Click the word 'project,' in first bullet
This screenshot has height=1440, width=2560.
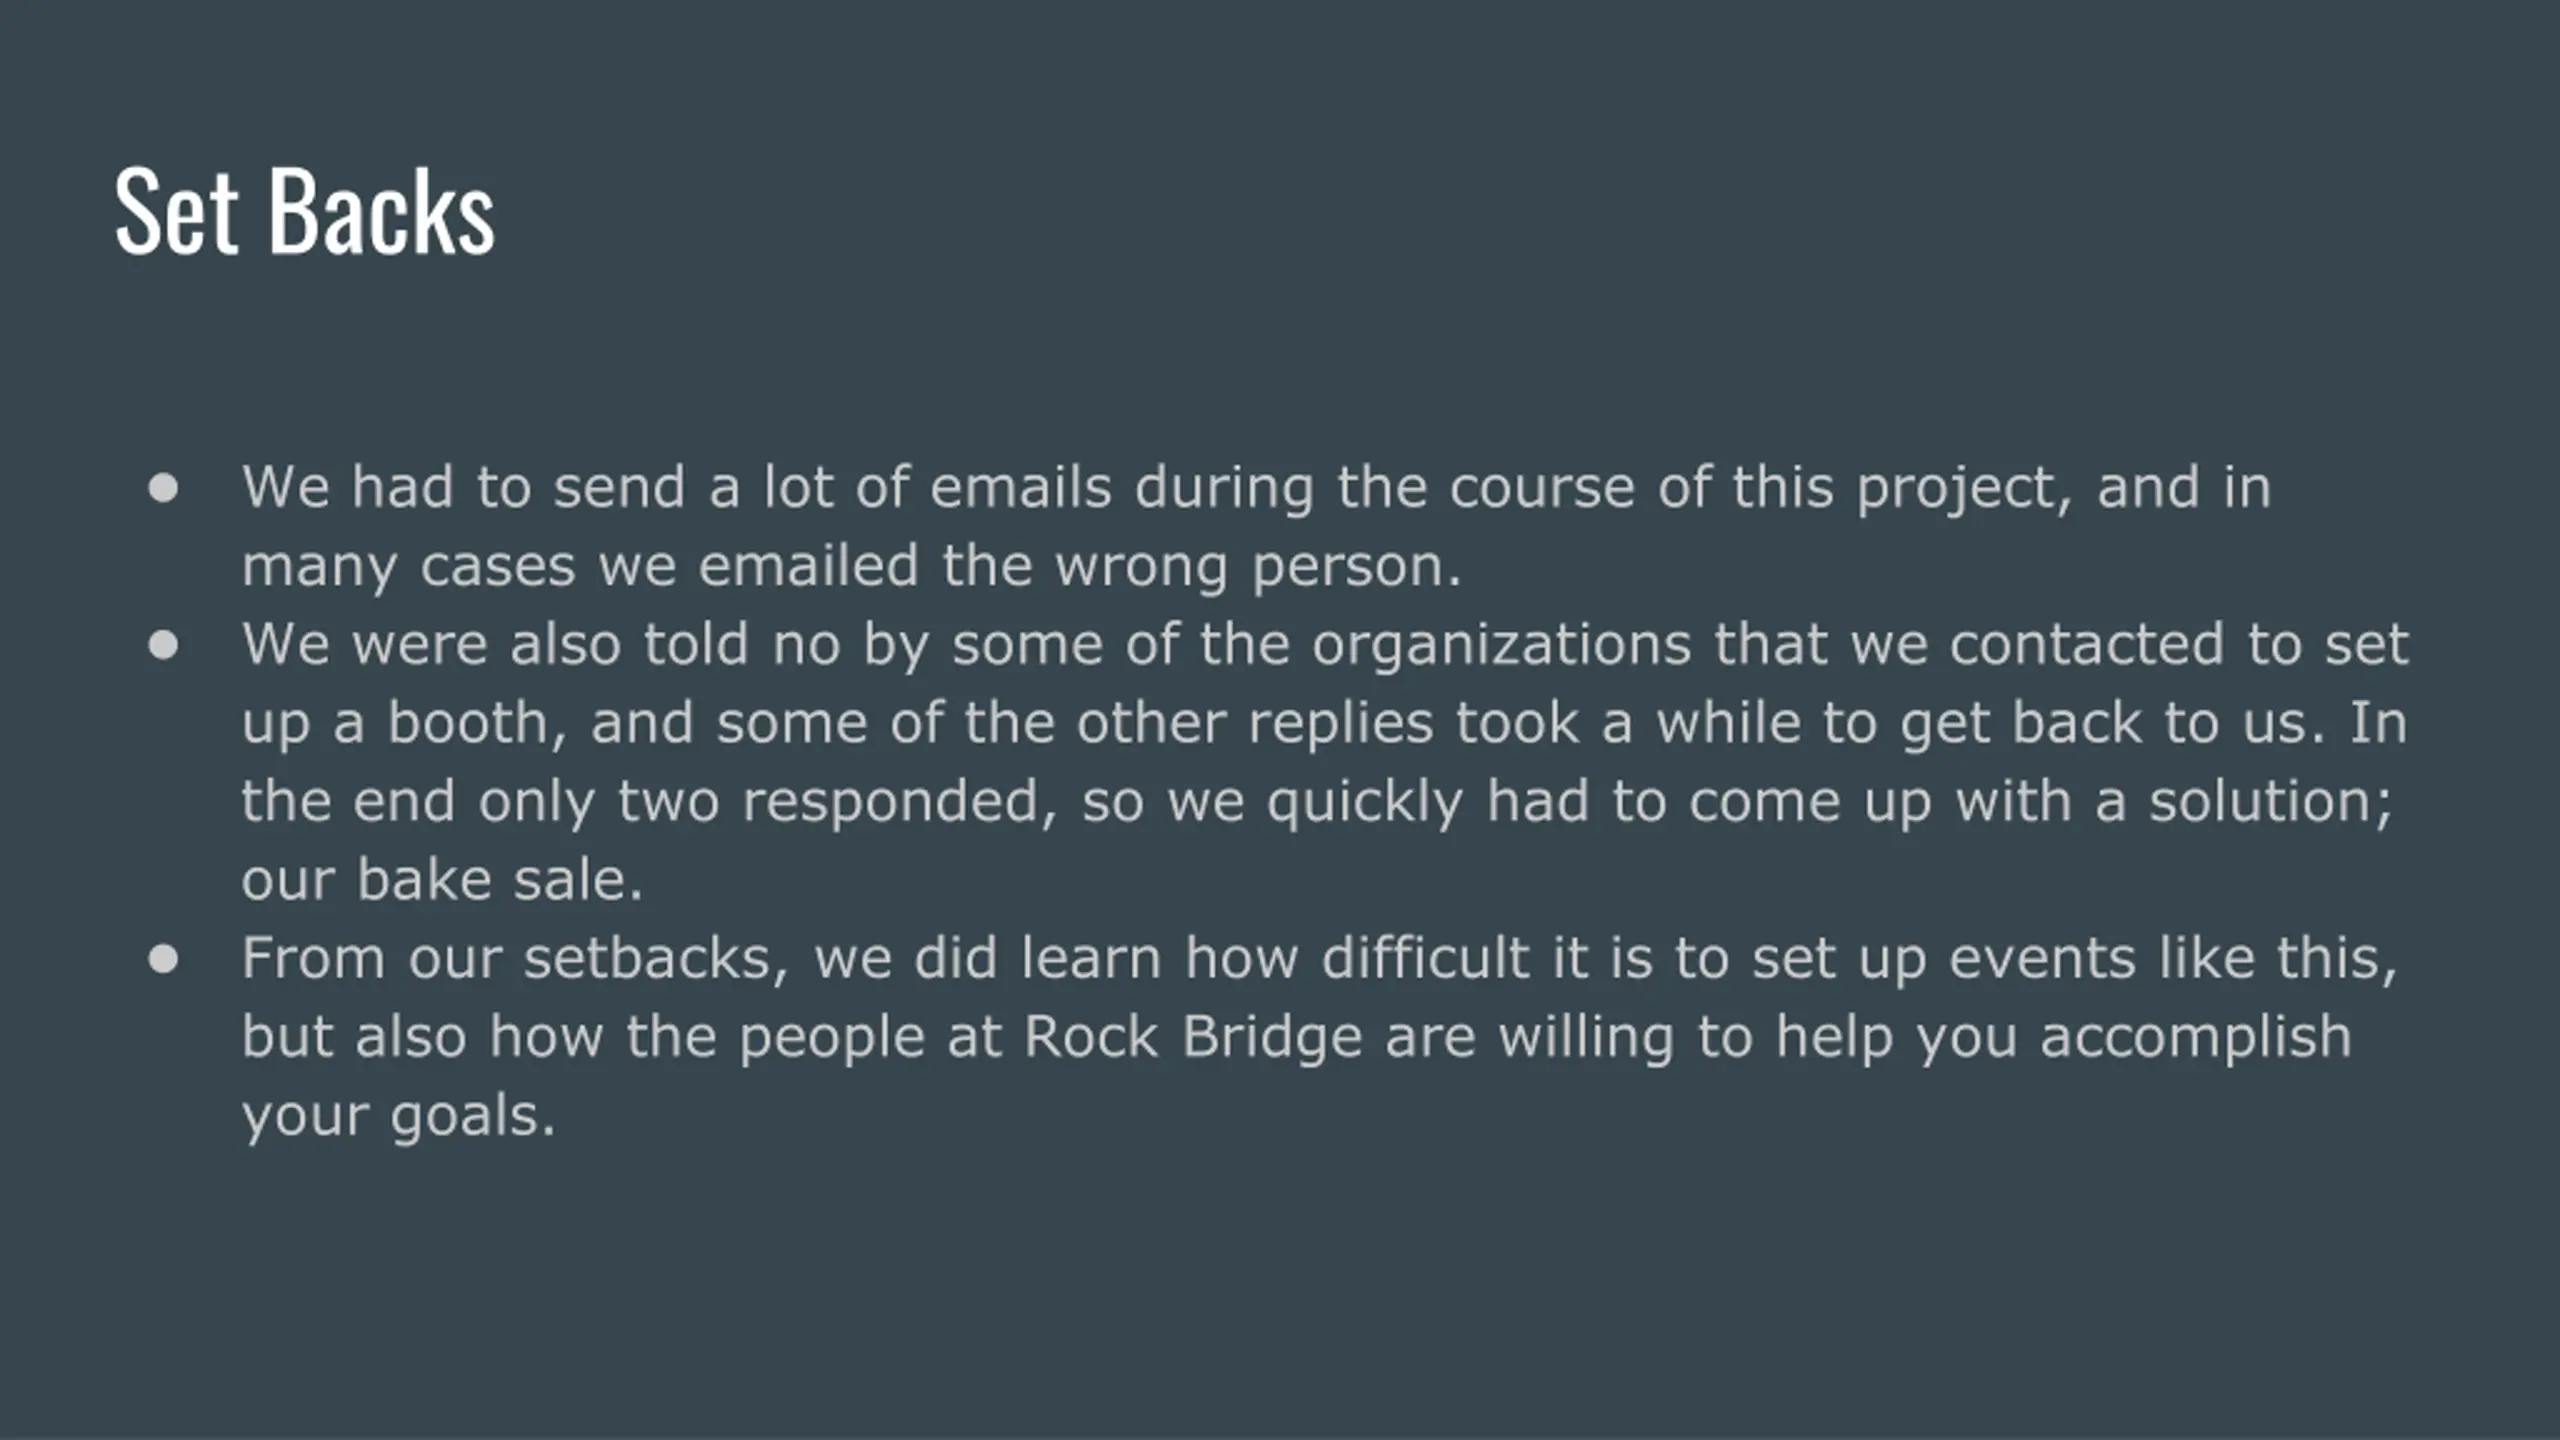pyautogui.click(x=1964, y=489)
